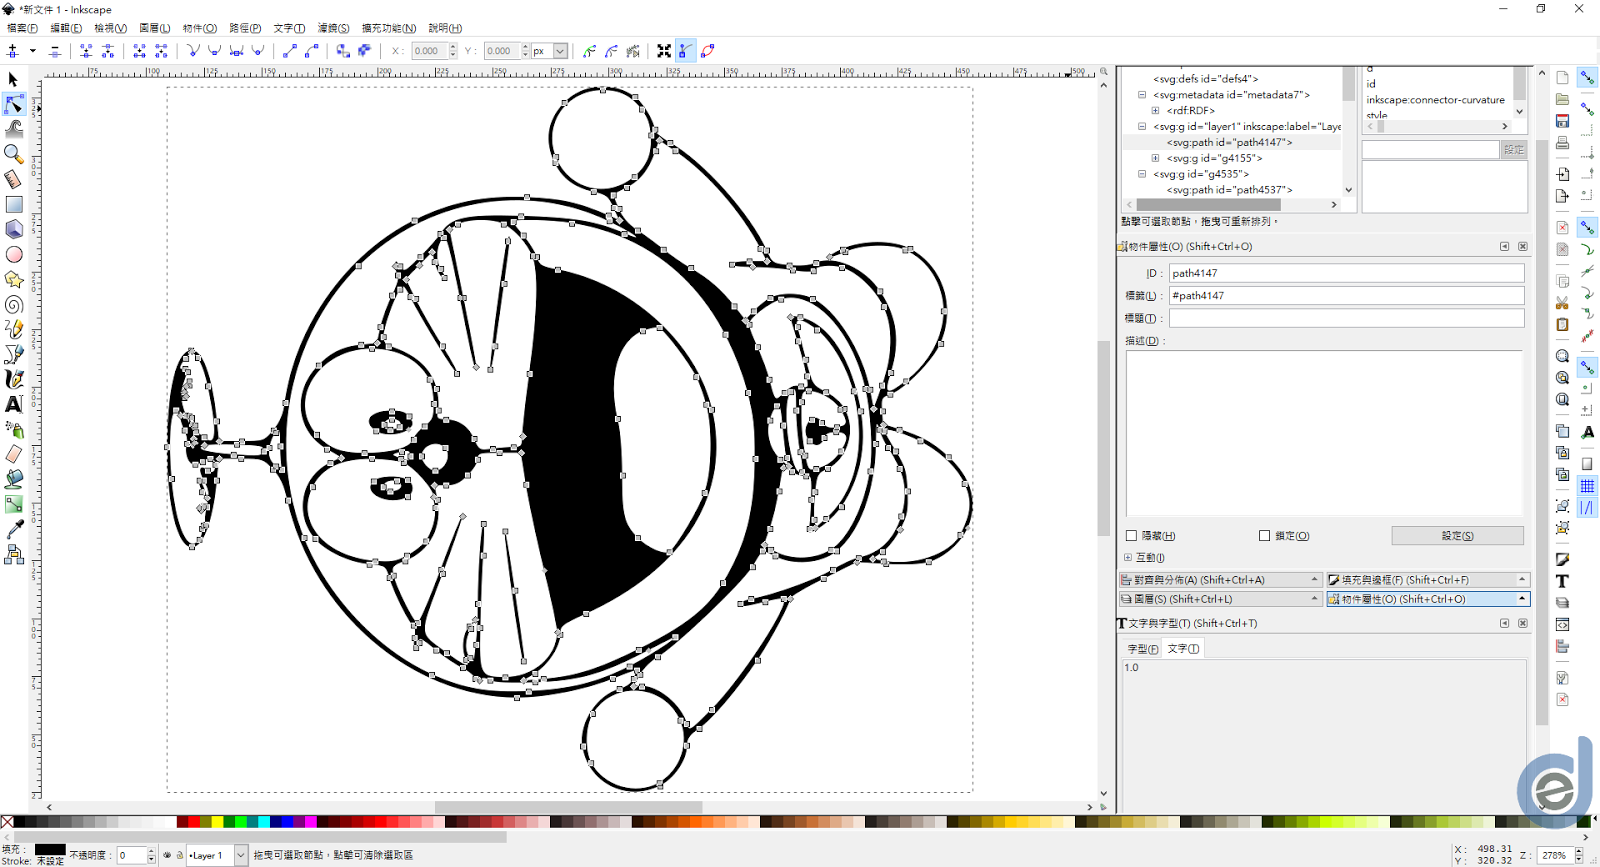Click the Insert new nodes icon
1600x867 pixels.
pos(12,51)
